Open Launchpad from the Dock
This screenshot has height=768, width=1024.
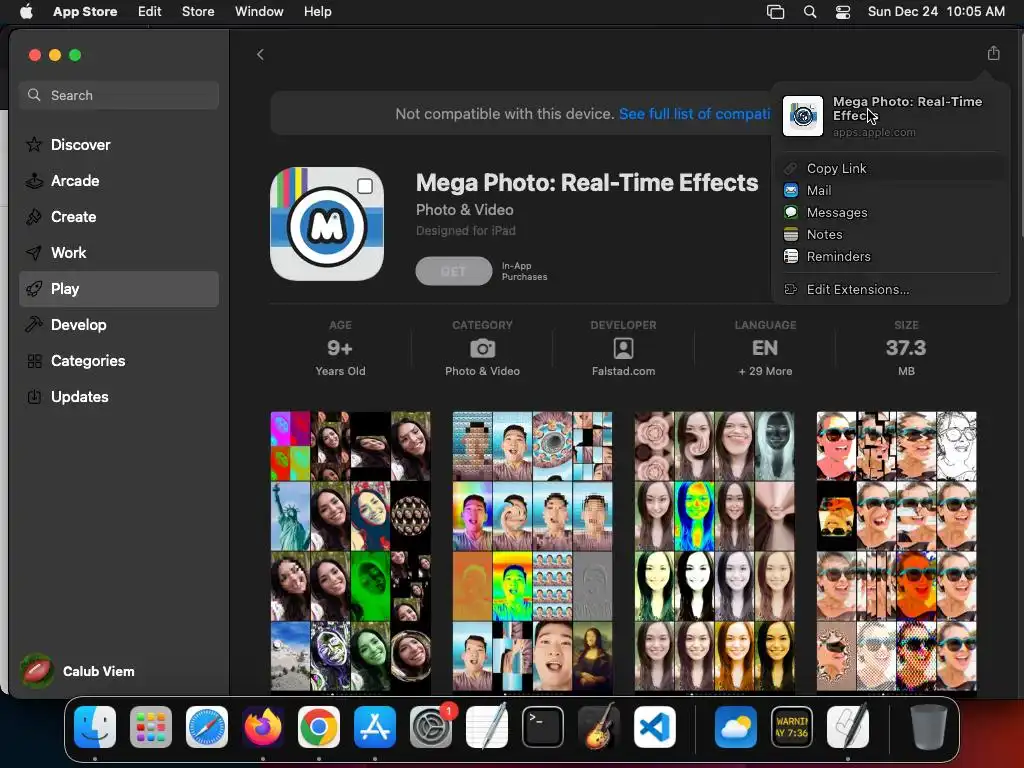[x=151, y=727]
